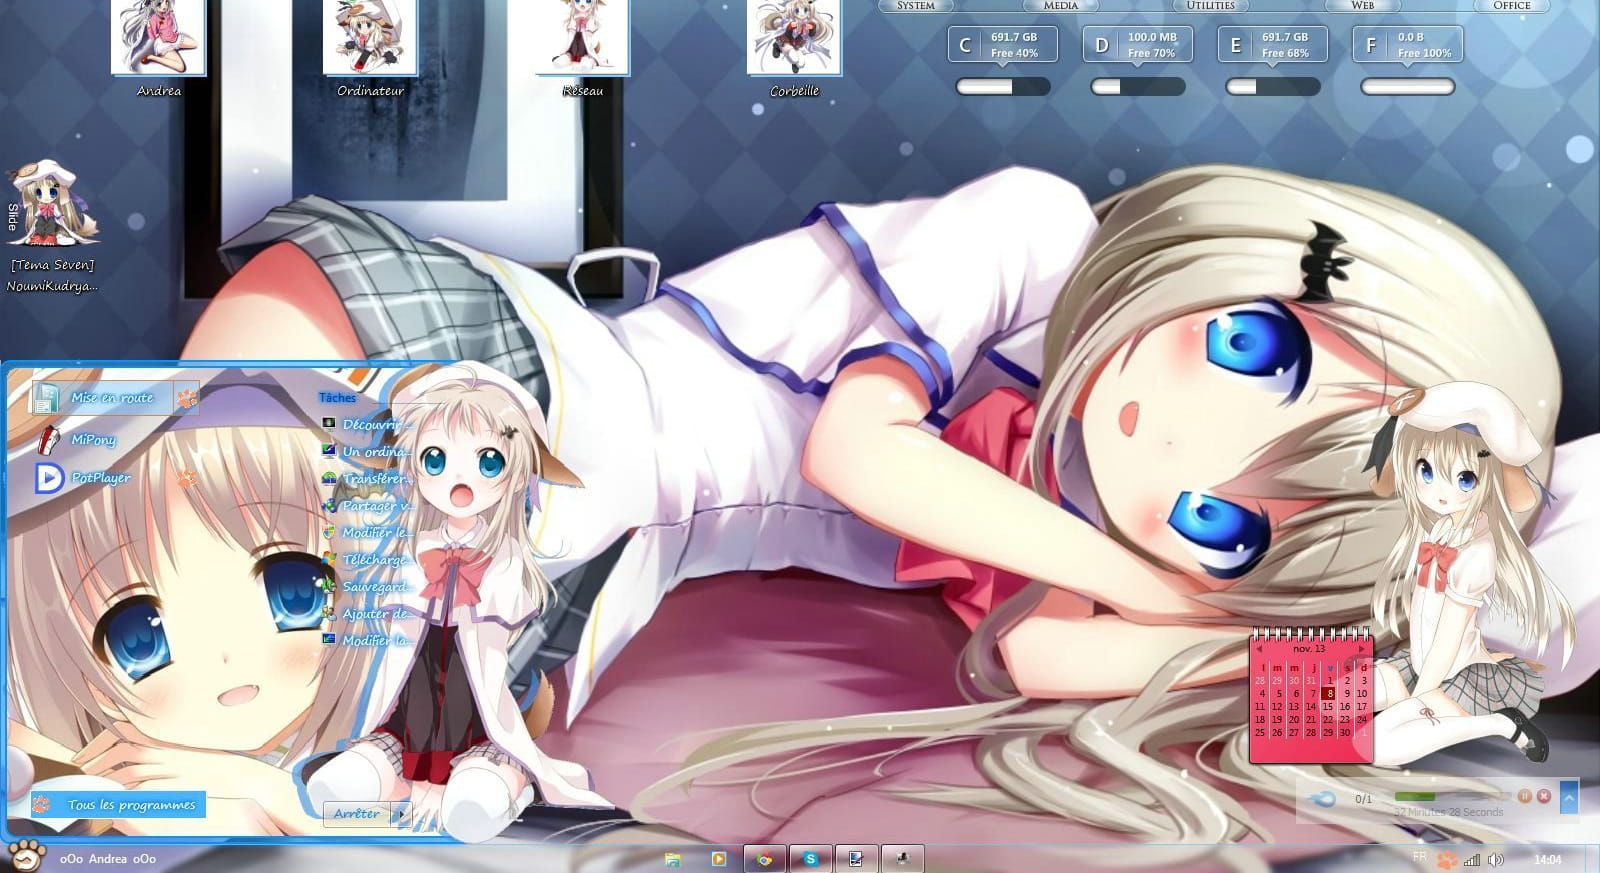Click the Slide sidebar label on the left
Screen dimensions: 1600x873
point(13,216)
